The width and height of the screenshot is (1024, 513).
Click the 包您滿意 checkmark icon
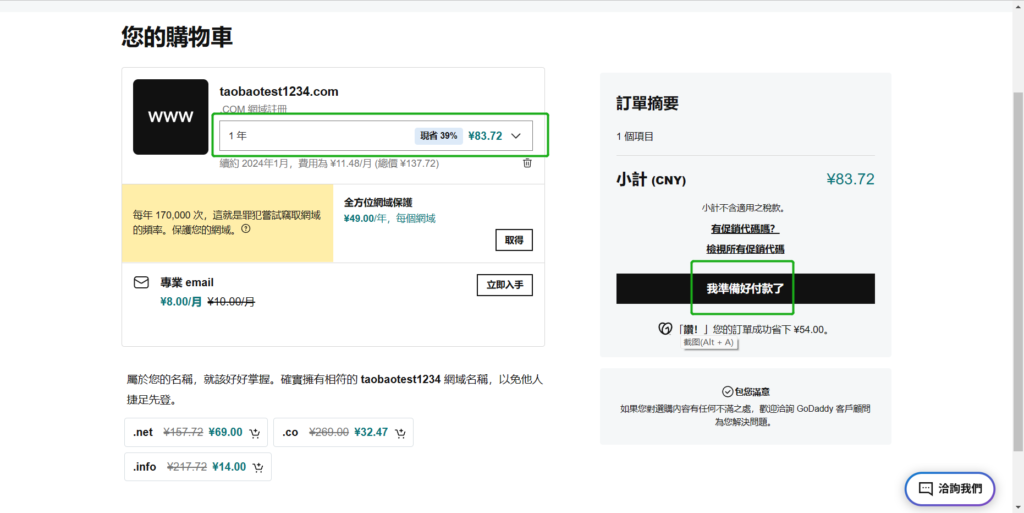pyautogui.click(x=728, y=392)
